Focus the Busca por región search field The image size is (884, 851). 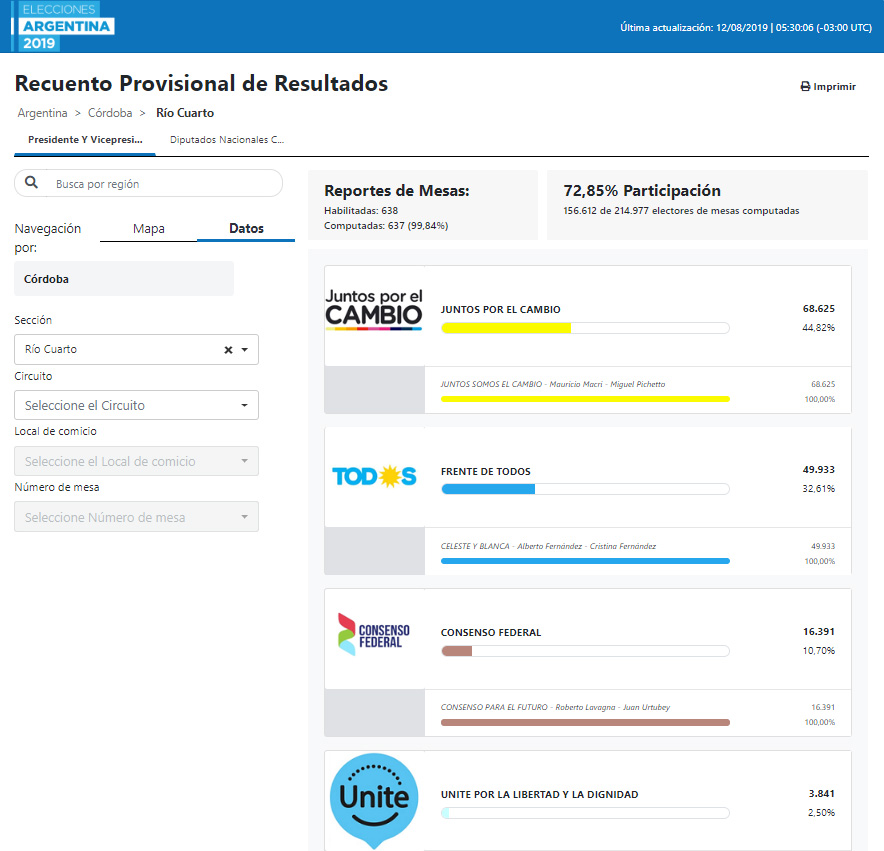point(148,183)
